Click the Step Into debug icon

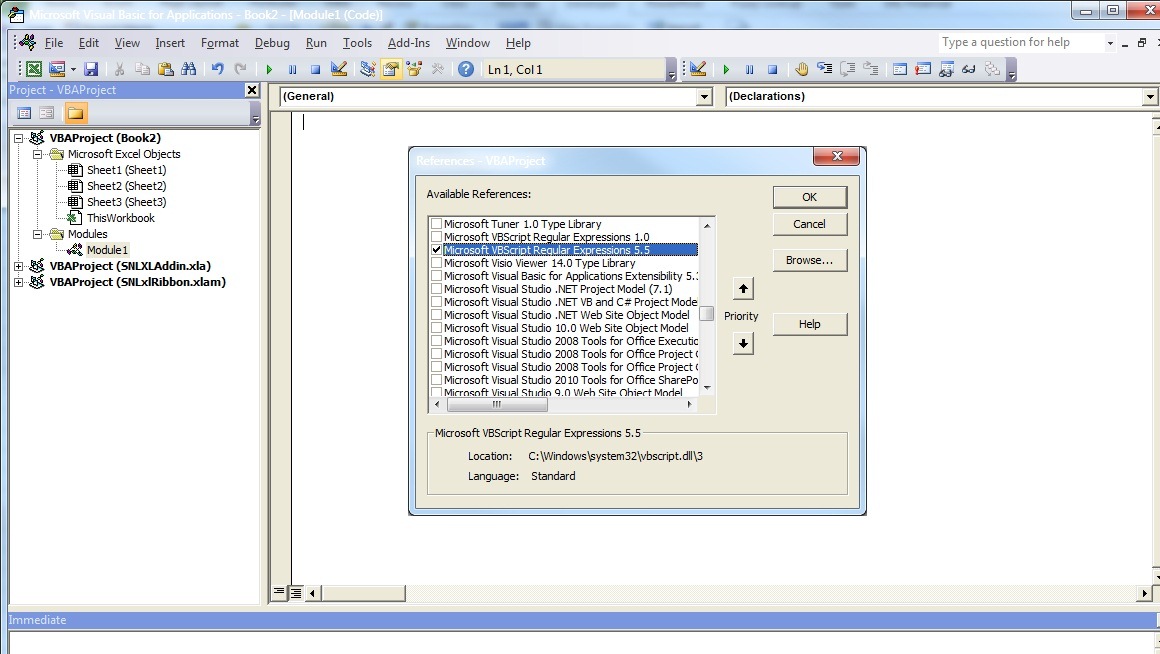(824, 70)
